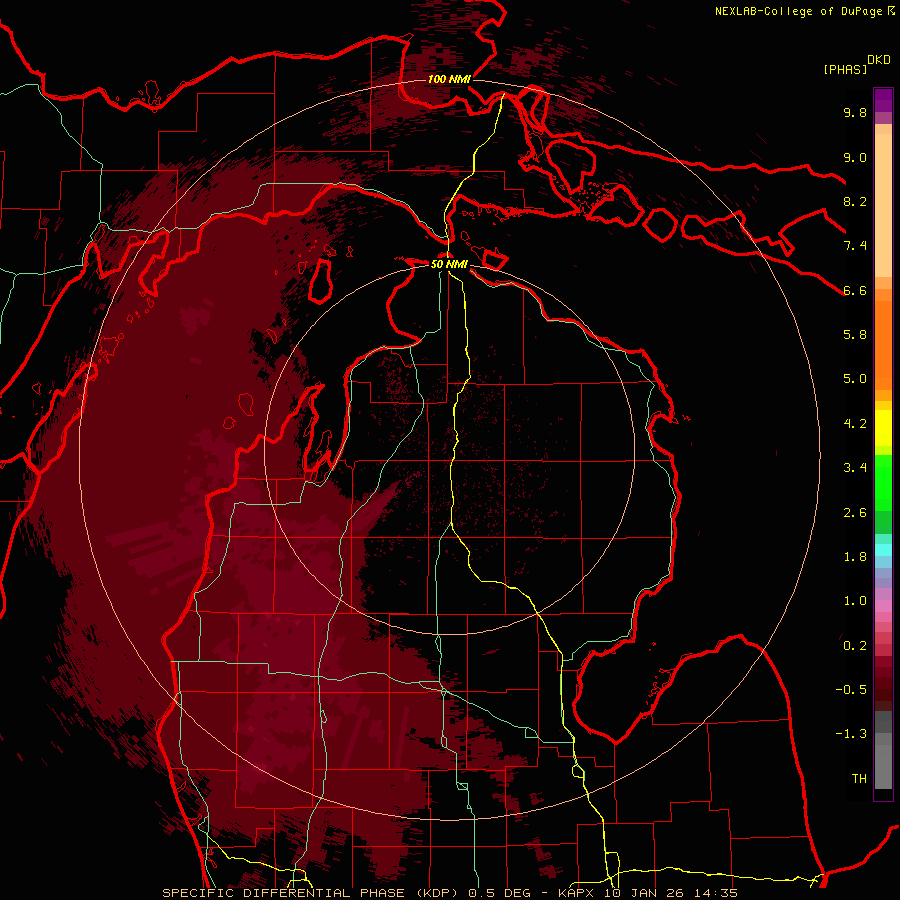Click the 9.8 legend value
This screenshot has height=900, width=900.
[855, 112]
